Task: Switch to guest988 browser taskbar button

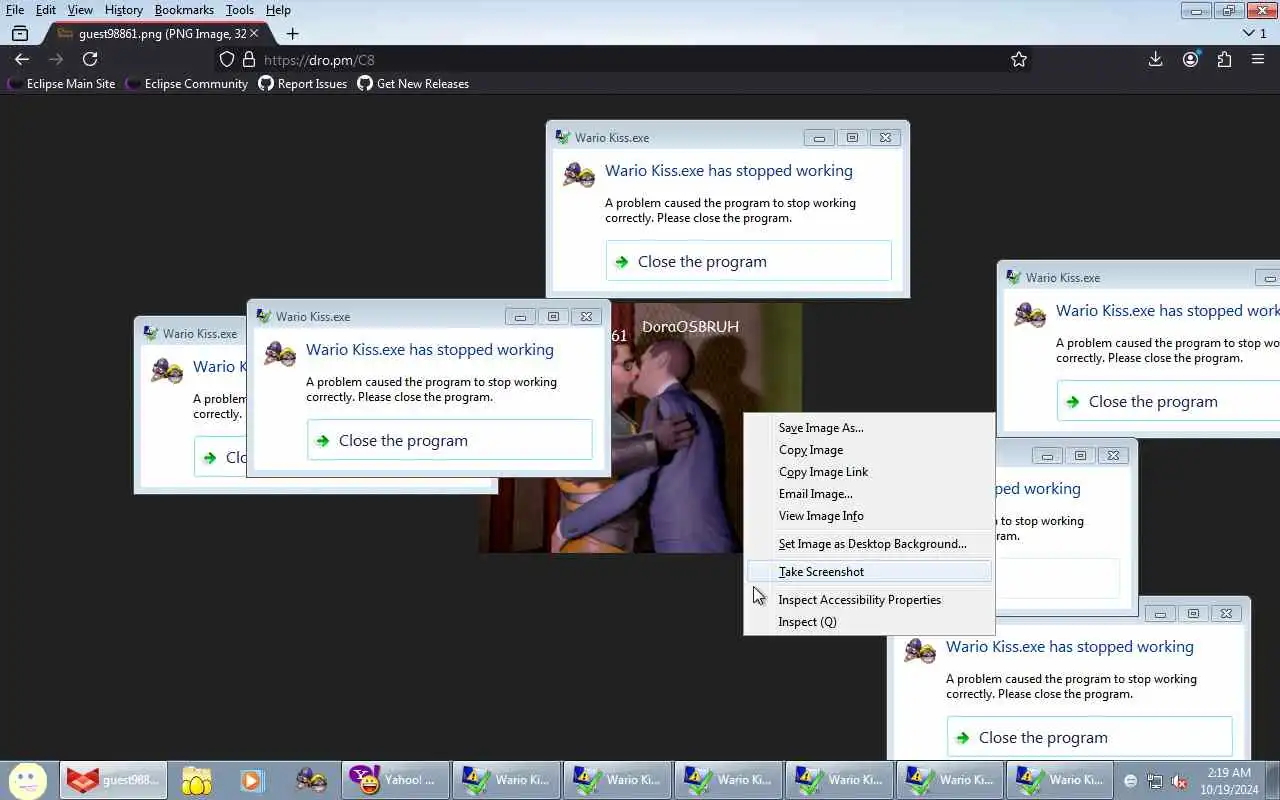Action: pyautogui.click(x=112, y=780)
